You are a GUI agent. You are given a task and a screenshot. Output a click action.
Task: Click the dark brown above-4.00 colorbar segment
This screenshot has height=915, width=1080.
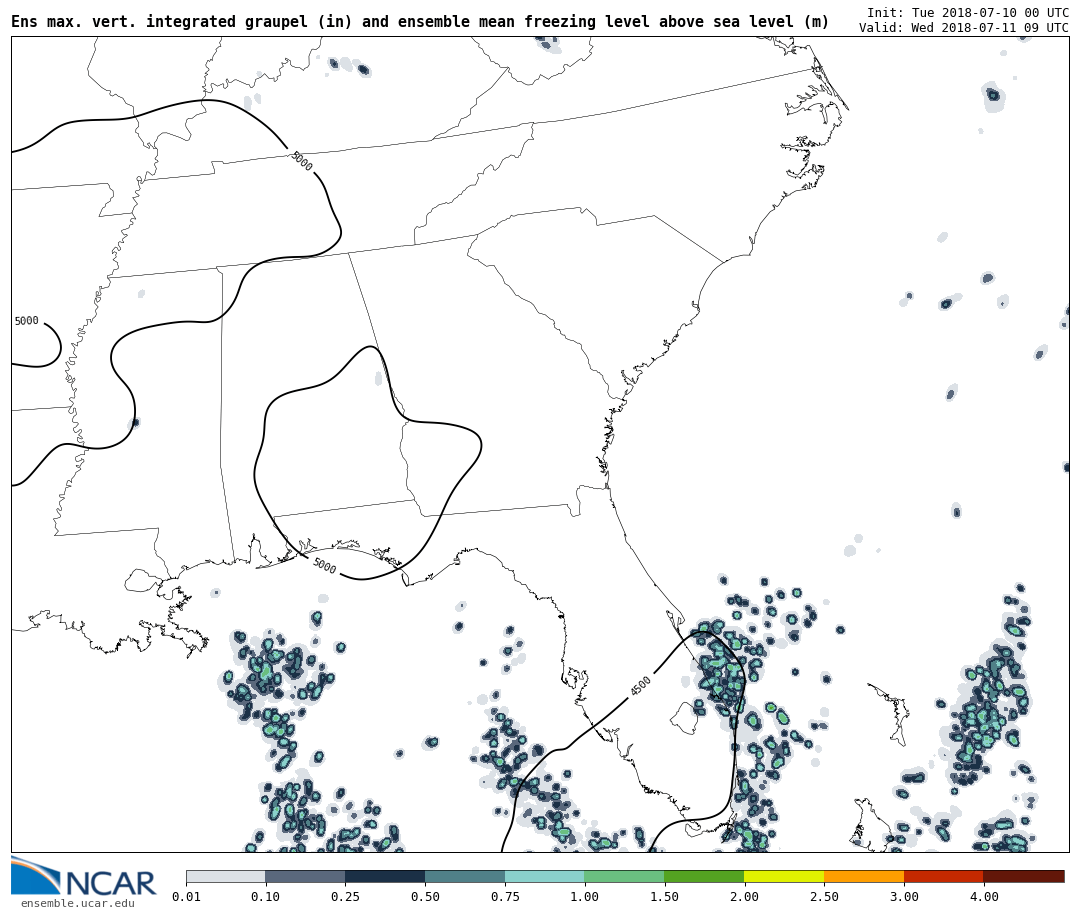(x=1024, y=876)
